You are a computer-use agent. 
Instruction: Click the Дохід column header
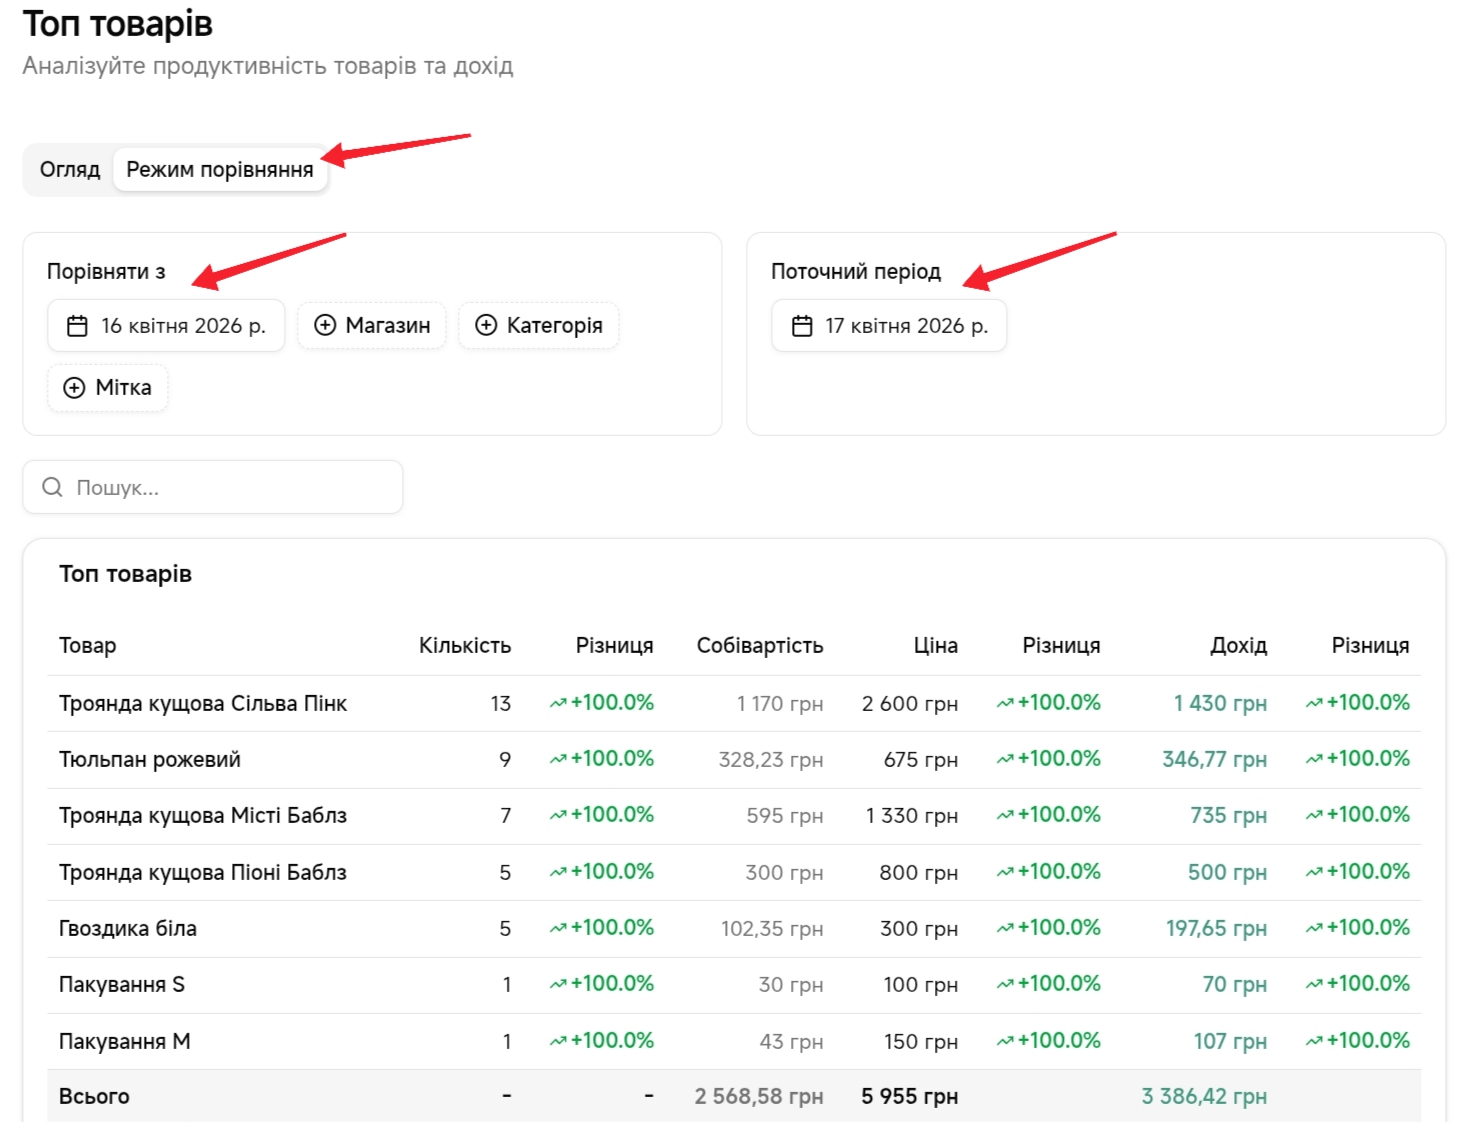1238,646
